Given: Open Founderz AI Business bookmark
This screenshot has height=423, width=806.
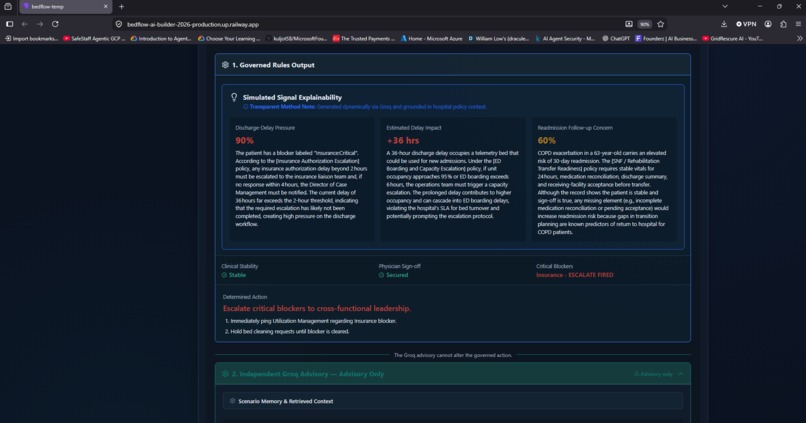Looking at the screenshot, I should pos(666,39).
